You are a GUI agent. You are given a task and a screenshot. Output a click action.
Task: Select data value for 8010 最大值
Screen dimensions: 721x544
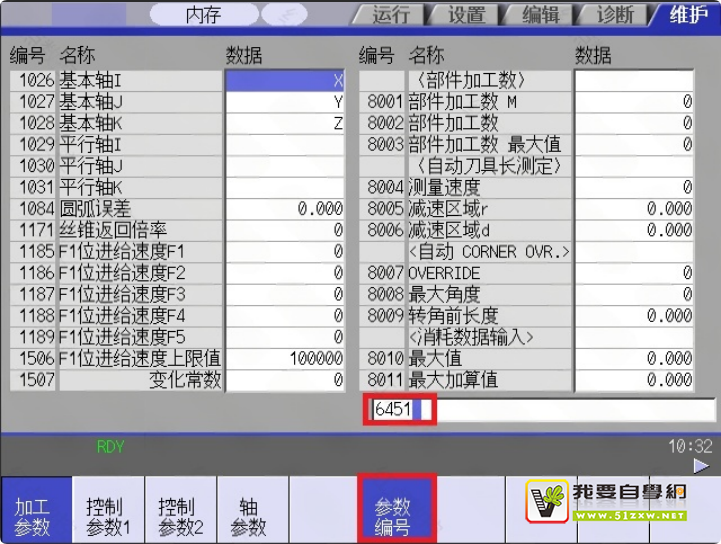tap(634, 359)
